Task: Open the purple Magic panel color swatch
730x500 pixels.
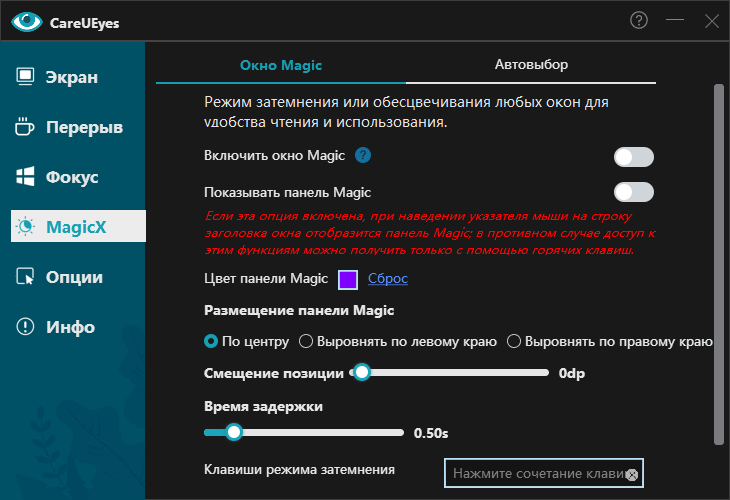Action: click(348, 279)
